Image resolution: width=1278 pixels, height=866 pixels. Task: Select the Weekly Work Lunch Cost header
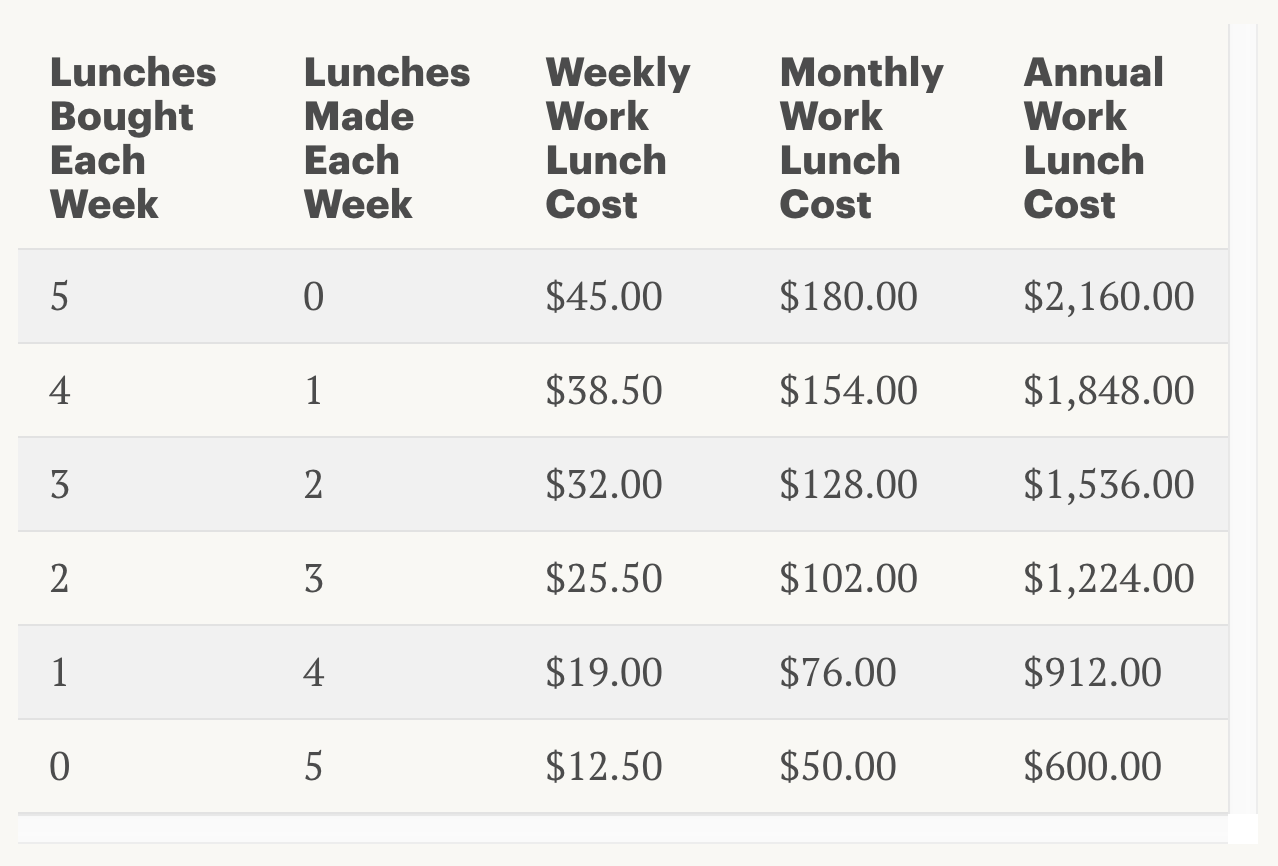click(617, 138)
